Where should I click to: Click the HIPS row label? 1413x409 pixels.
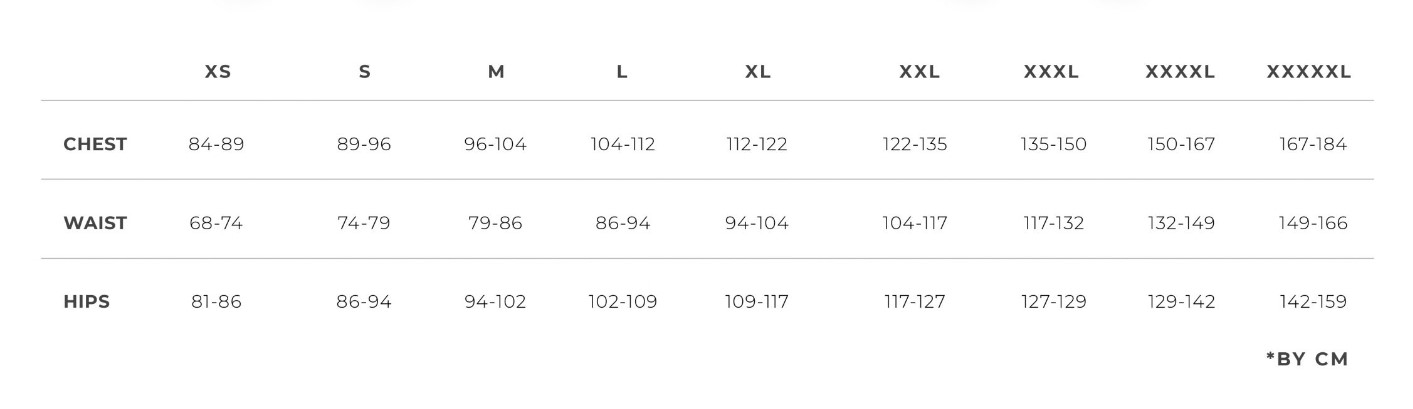pyautogui.click(x=87, y=302)
